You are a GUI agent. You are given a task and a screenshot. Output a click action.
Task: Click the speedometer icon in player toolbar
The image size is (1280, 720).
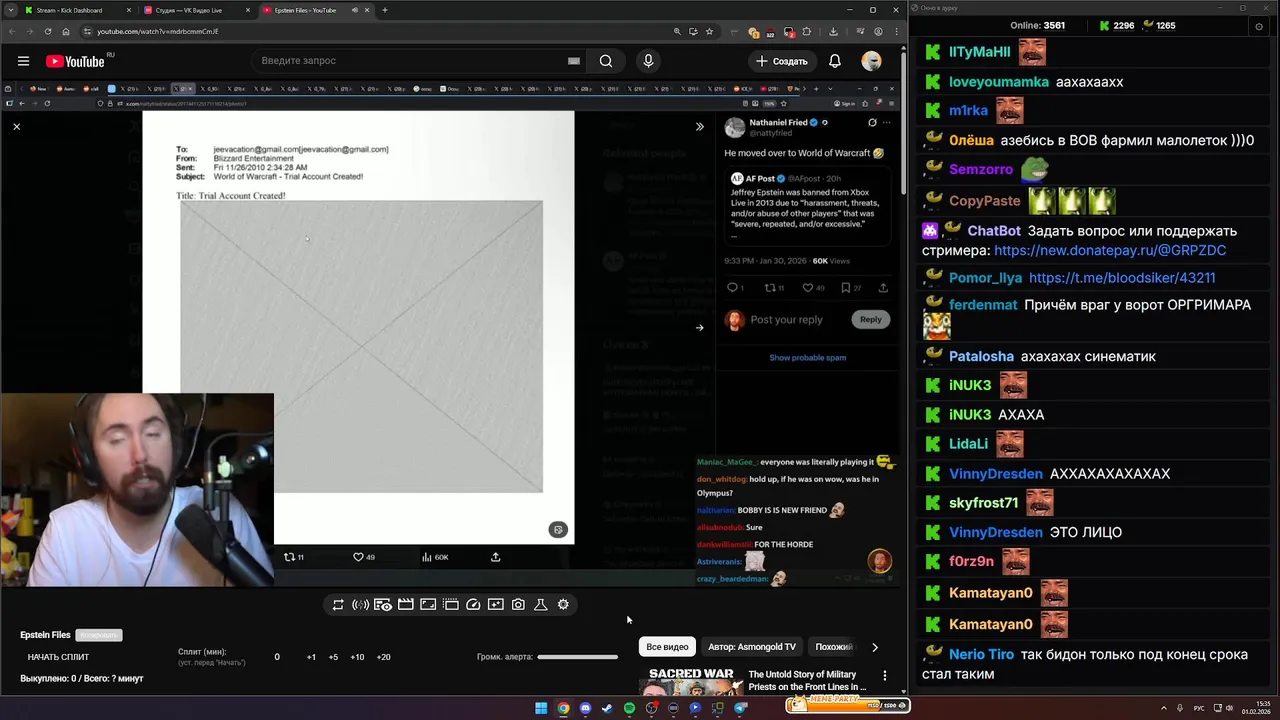click(x=473, y=605)
